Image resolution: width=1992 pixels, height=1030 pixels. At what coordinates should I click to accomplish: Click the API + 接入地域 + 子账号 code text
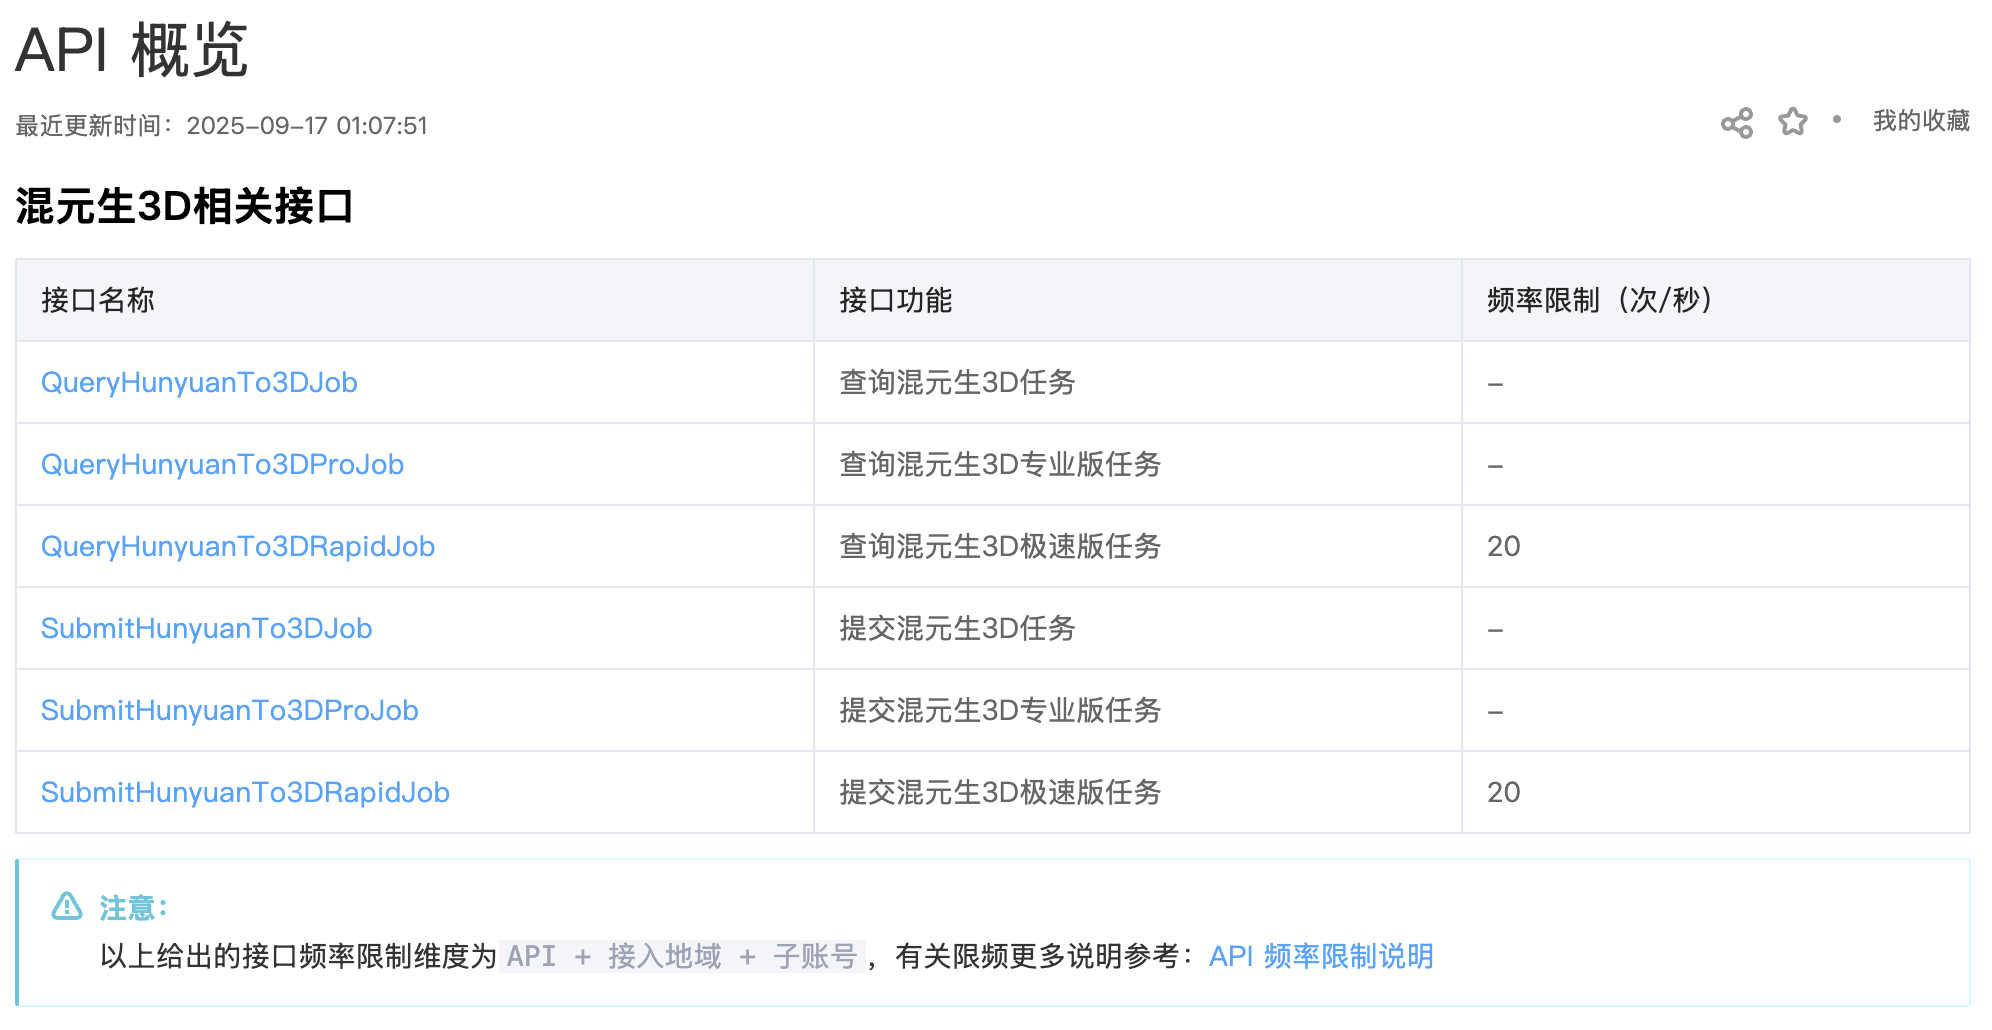tap(682, 956)
